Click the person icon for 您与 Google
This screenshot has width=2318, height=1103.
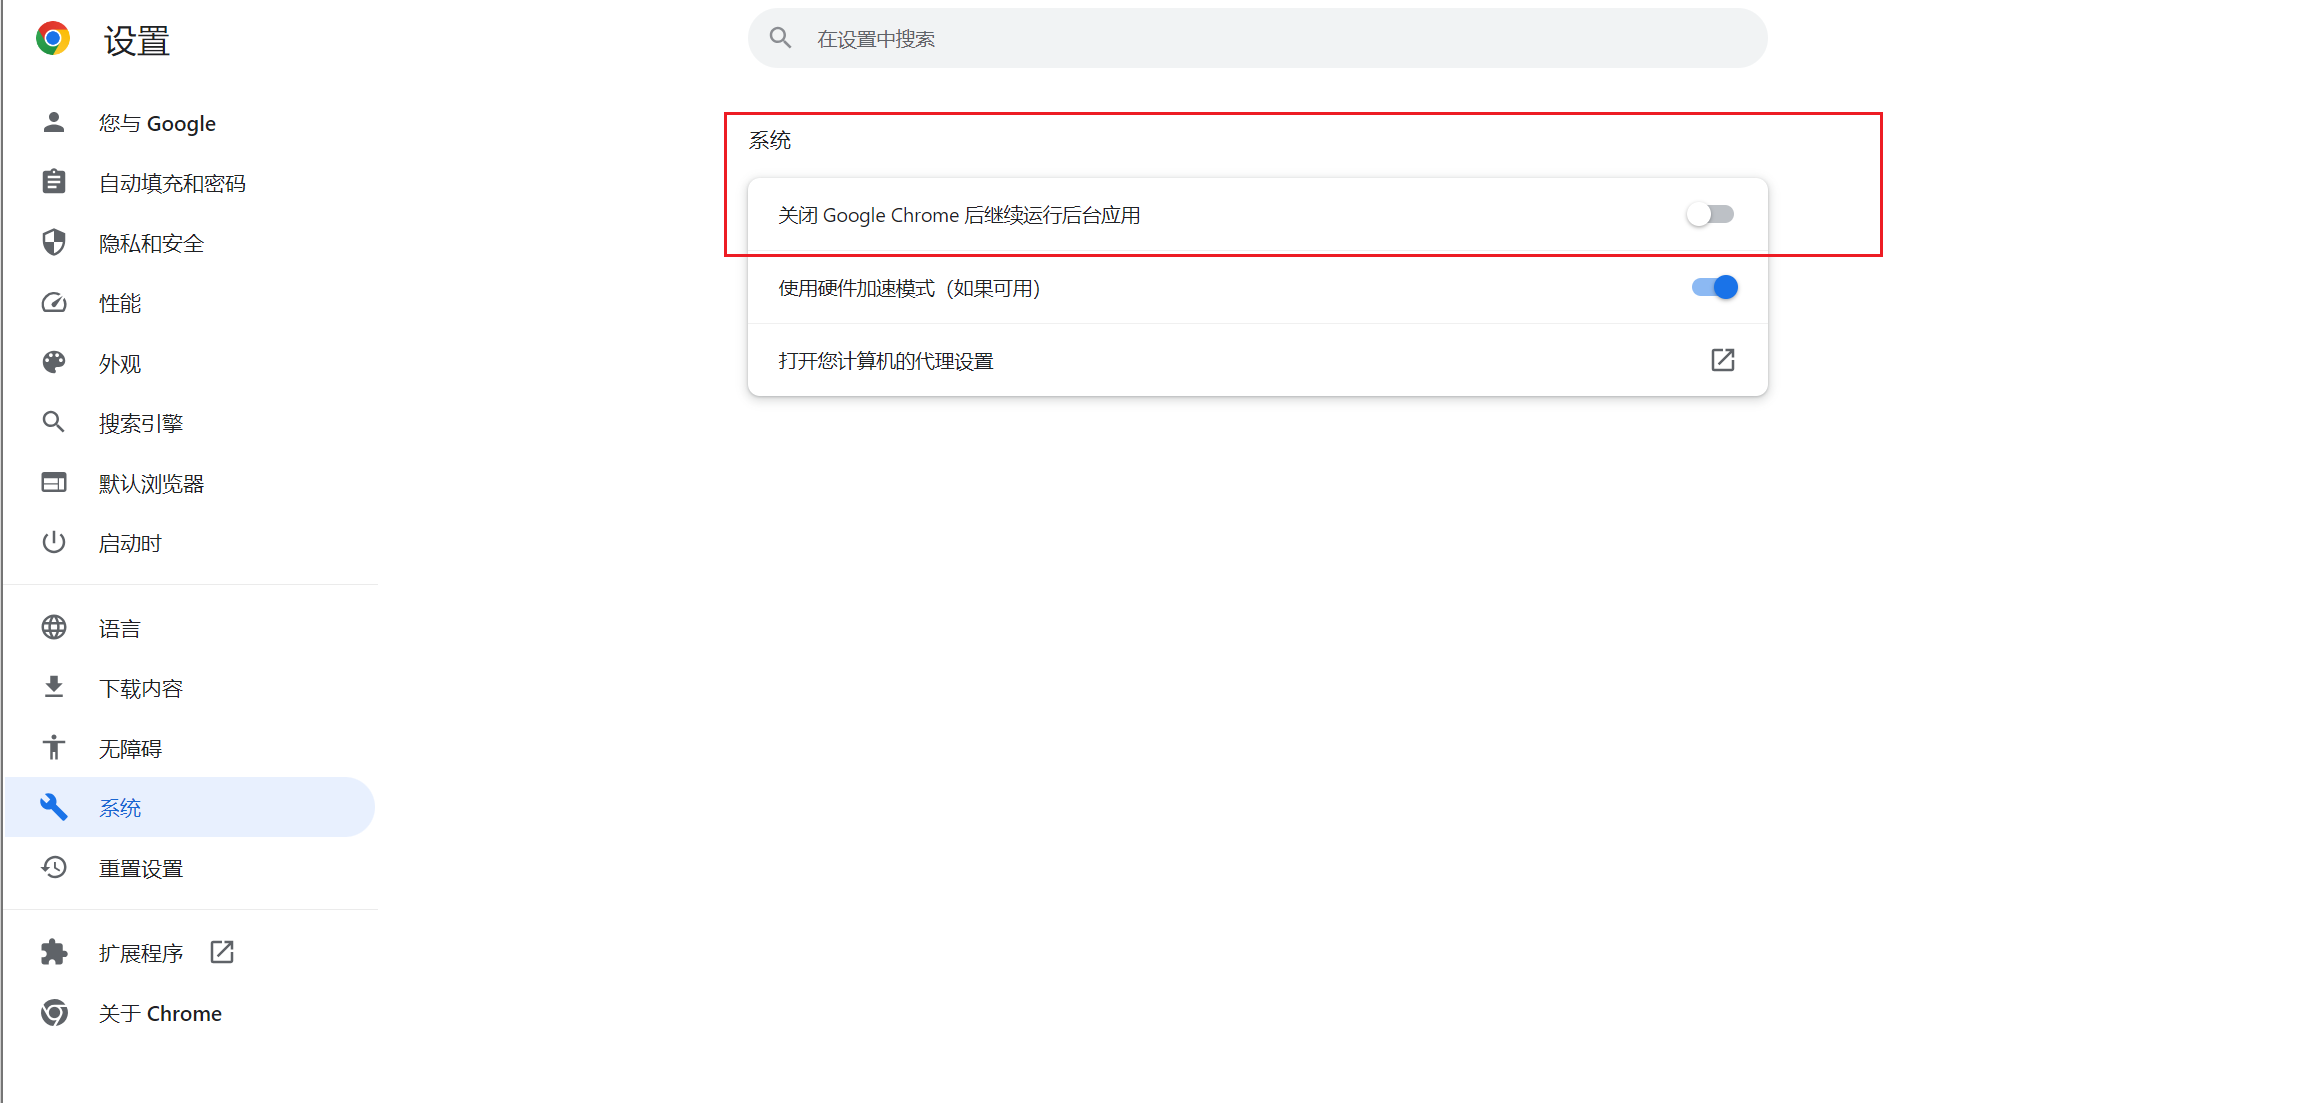click(x=54, y=122)
